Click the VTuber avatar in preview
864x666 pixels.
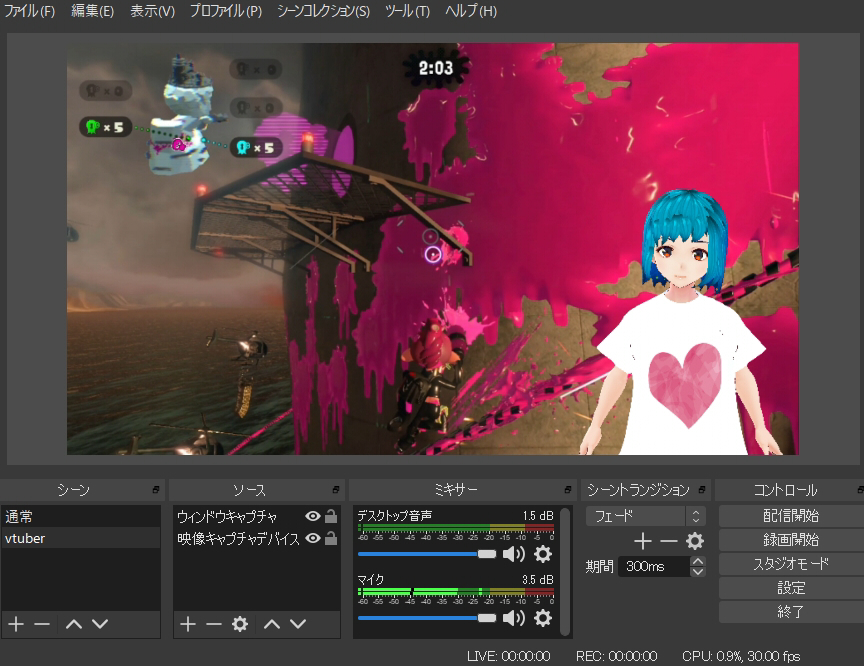tap(683, 322)
